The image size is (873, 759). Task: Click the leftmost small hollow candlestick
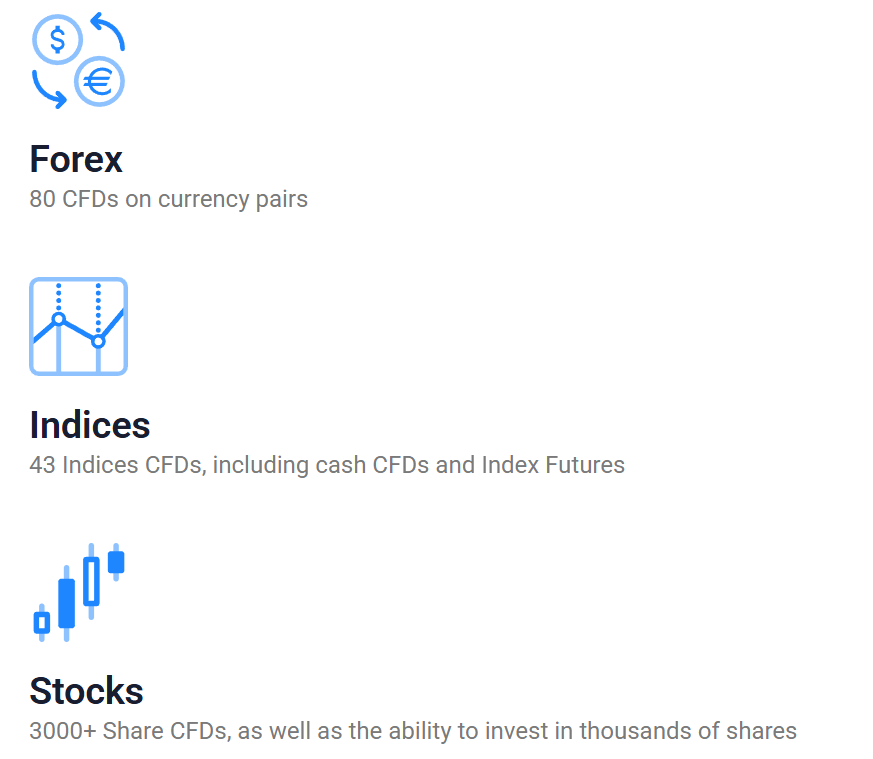point(42,622)
